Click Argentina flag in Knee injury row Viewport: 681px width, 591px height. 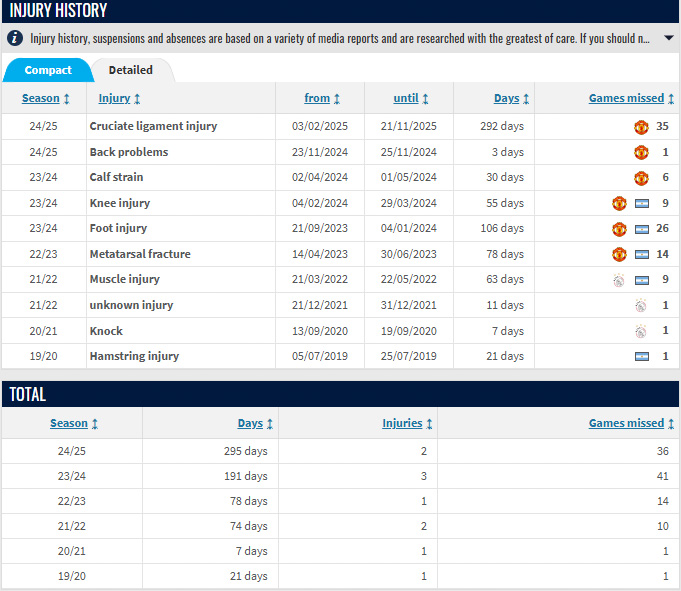(641, 203)
